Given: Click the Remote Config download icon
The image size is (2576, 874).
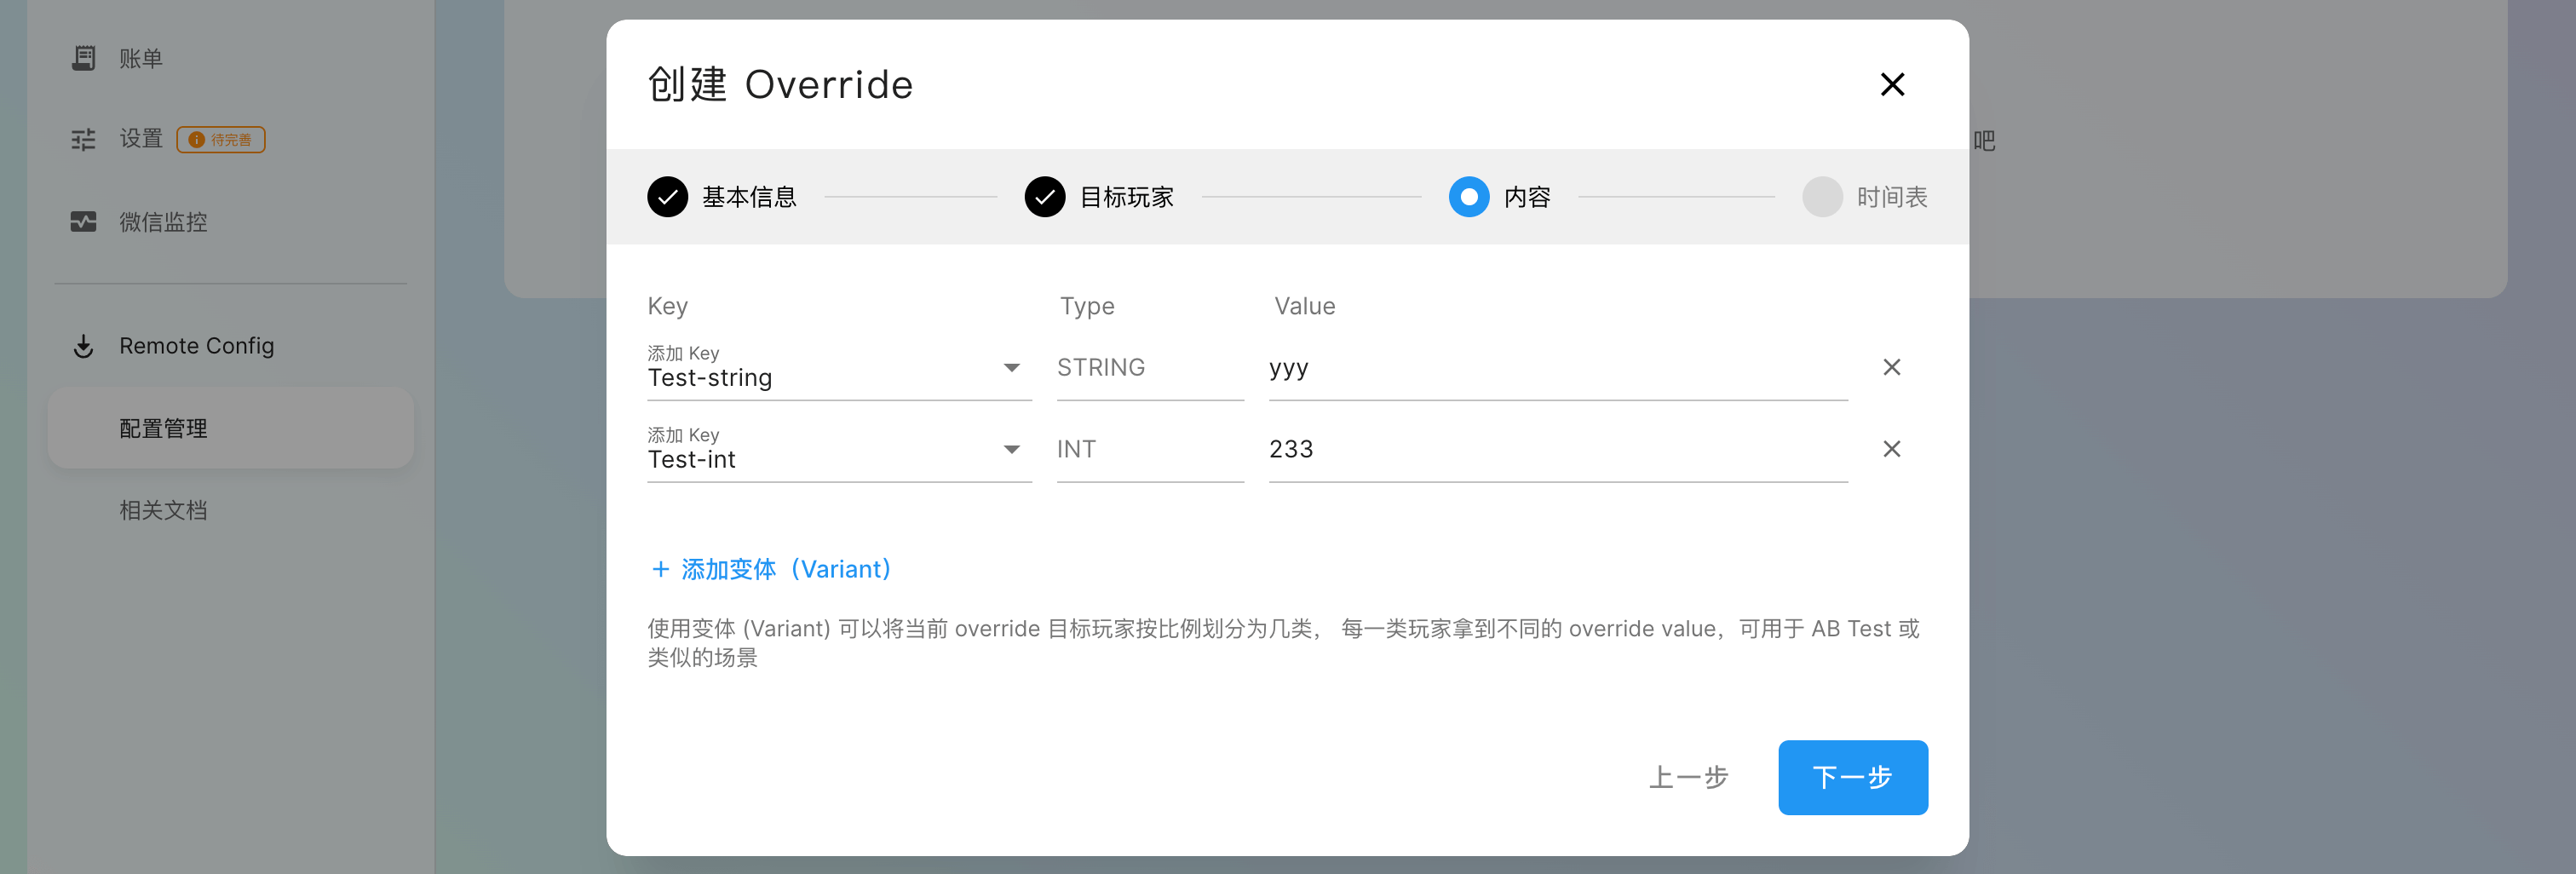Looking at the screenshot, I should [84, 346].
